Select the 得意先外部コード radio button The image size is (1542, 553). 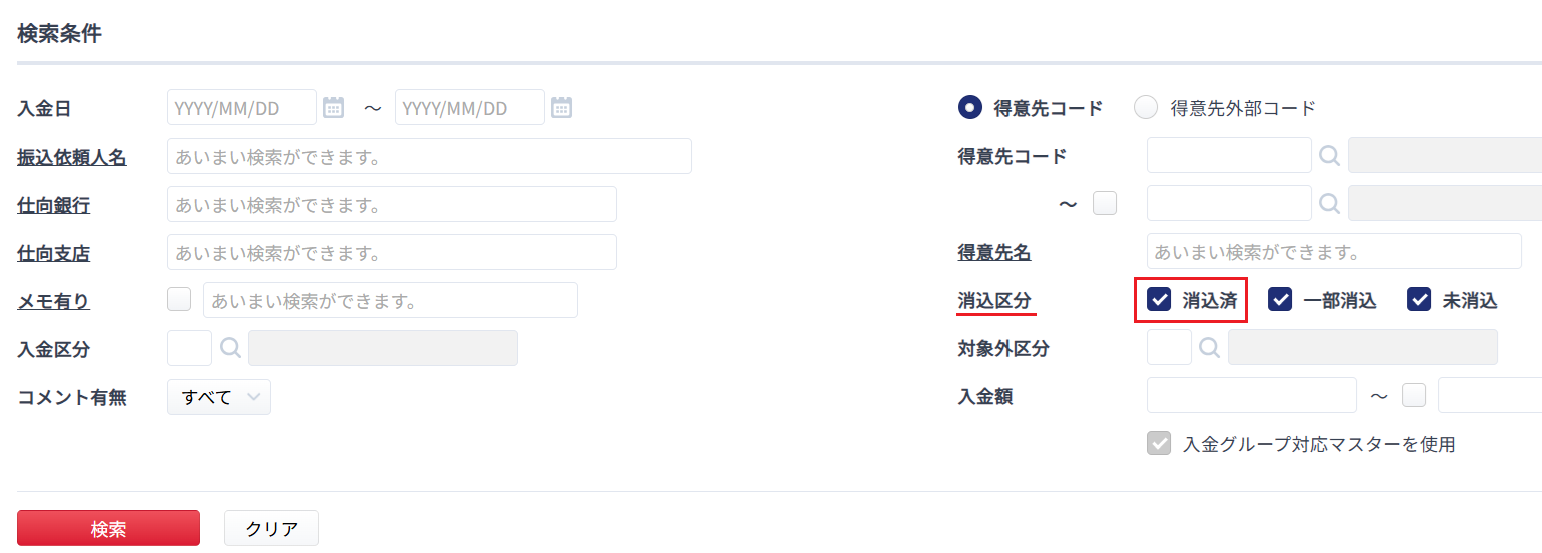click(x=1146, y=107)
